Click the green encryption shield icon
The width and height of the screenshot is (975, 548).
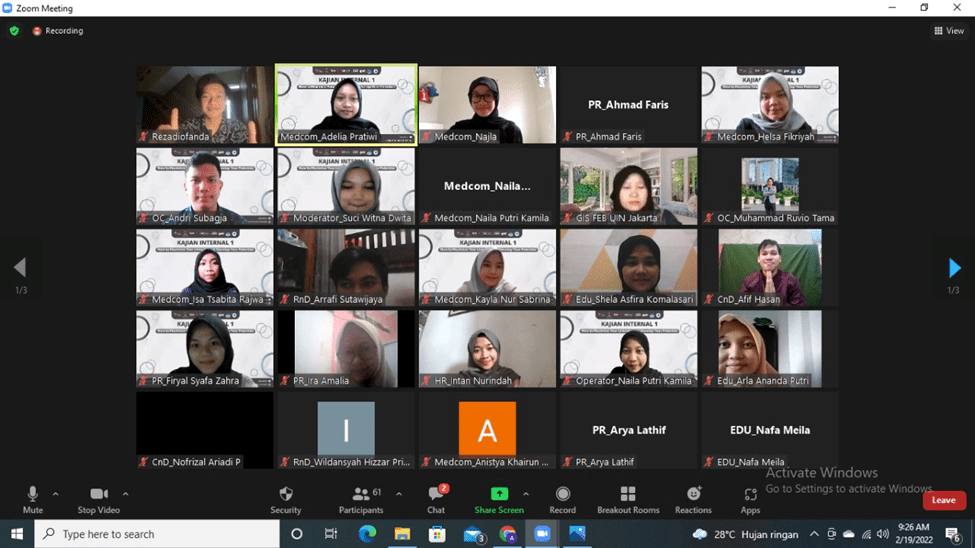coord(14,31)
